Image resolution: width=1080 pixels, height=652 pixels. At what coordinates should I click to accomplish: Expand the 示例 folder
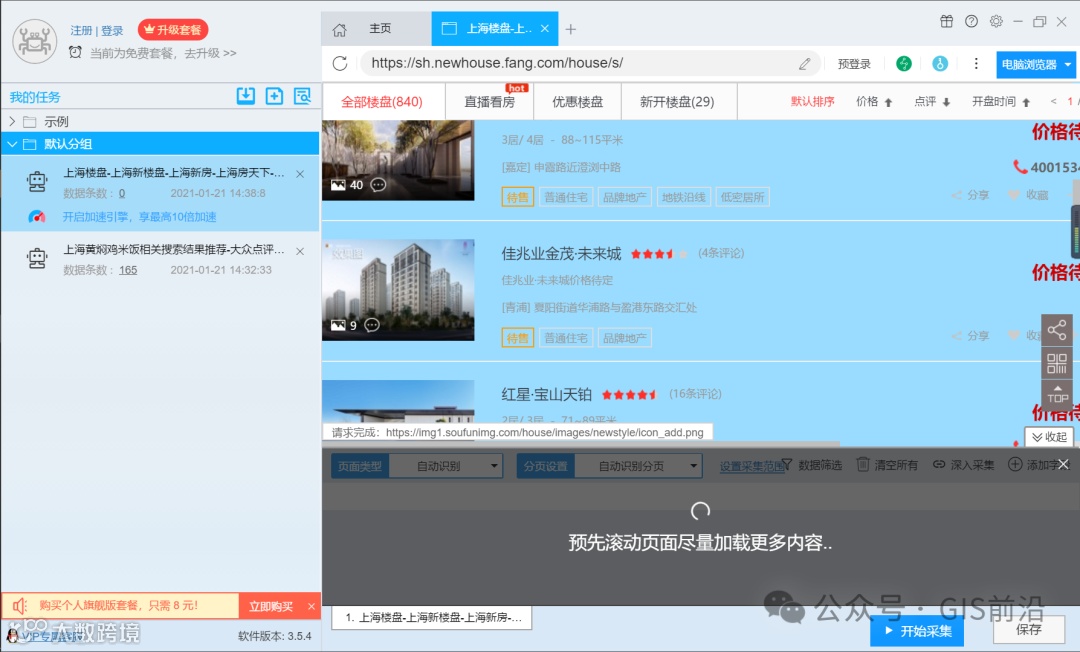click(12, 121)
